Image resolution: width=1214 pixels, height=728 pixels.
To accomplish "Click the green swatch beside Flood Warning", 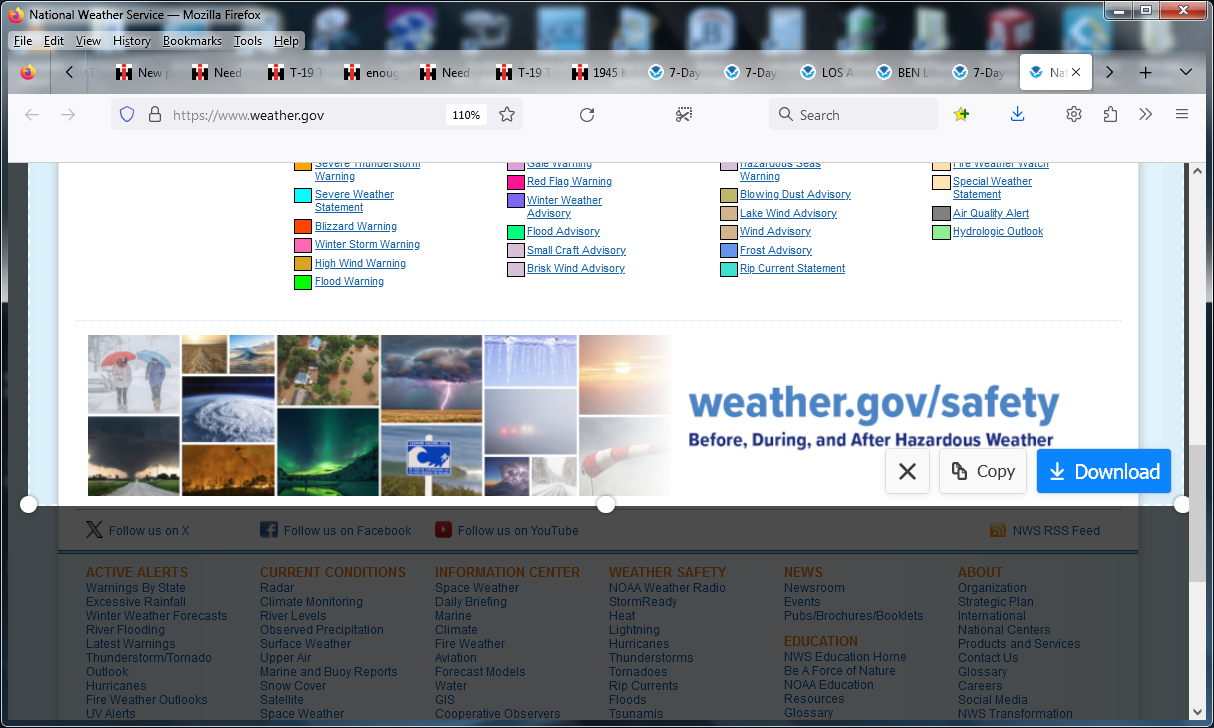I will pos(303,282).
